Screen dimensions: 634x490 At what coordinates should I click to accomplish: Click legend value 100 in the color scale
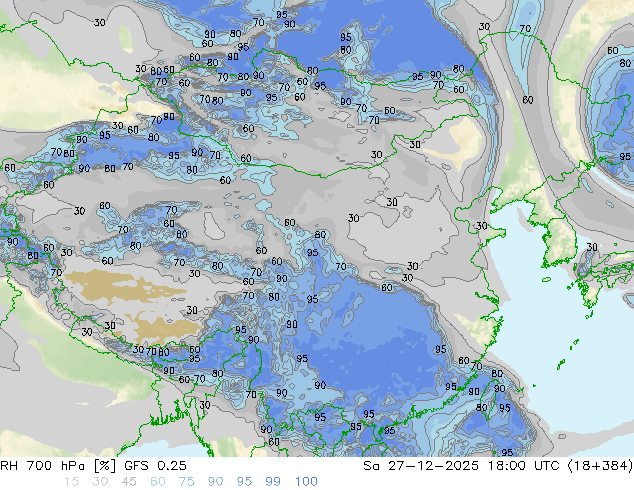[x=306, y=482]
